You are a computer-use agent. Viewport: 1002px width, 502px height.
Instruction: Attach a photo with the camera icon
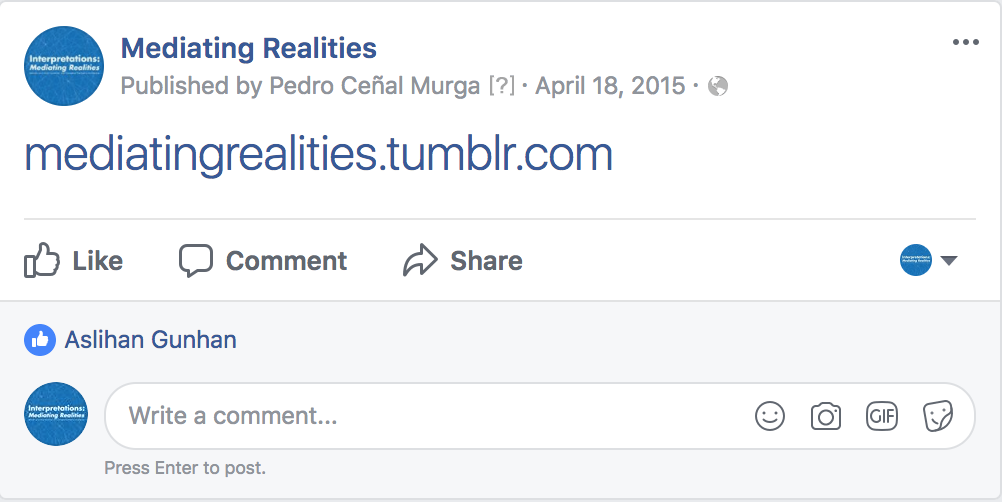click(826, 416)
